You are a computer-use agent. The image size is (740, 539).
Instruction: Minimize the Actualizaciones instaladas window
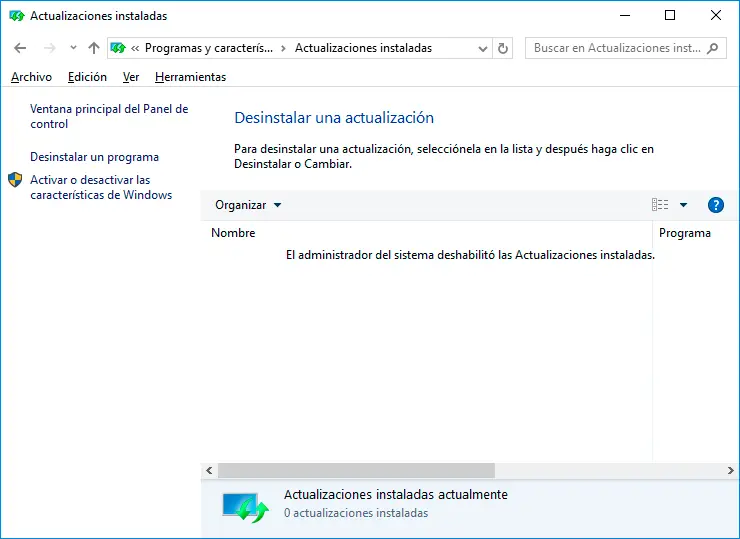click(x=625, y=16)
